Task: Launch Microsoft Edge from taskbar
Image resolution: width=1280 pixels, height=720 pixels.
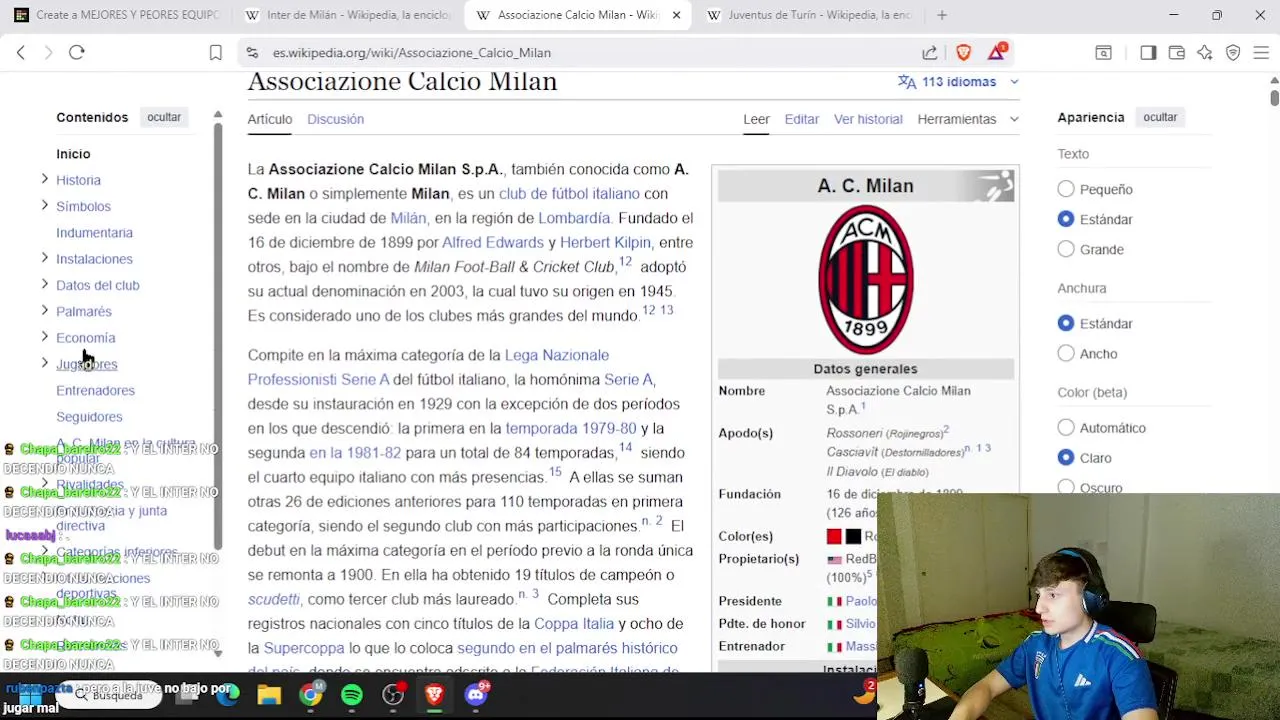Action: point(228,694)
